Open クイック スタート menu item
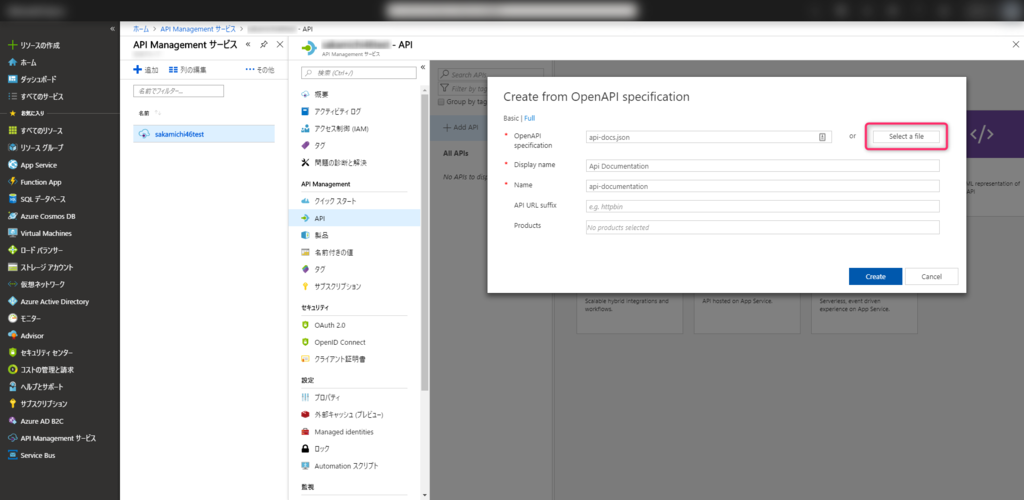This screenshot has width=1024, height=500. click(328, 201)
